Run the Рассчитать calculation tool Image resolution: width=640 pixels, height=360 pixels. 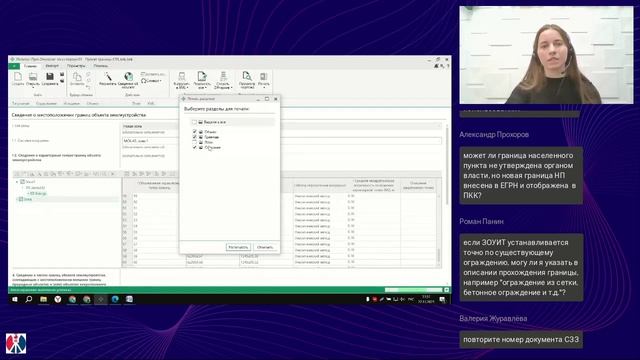tap(108, 78)
